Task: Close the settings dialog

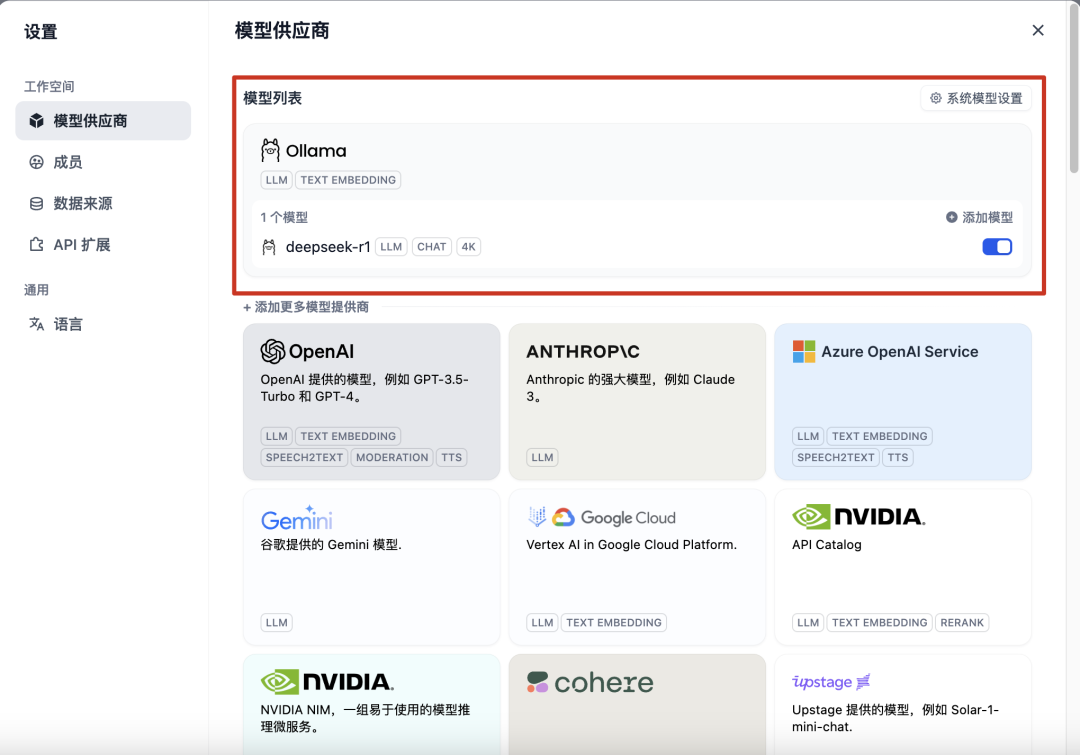Action: (x=1038, y=30)
